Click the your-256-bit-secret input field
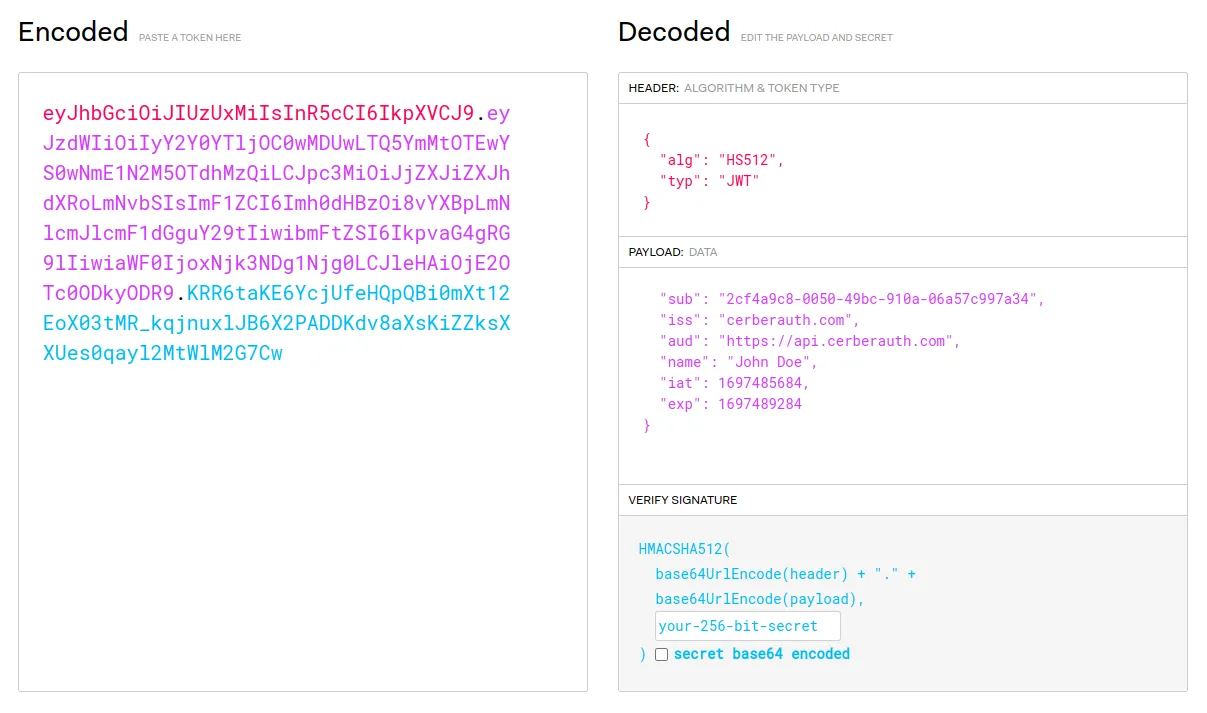This screenshot has width=1207, height=713. [748, 626]
